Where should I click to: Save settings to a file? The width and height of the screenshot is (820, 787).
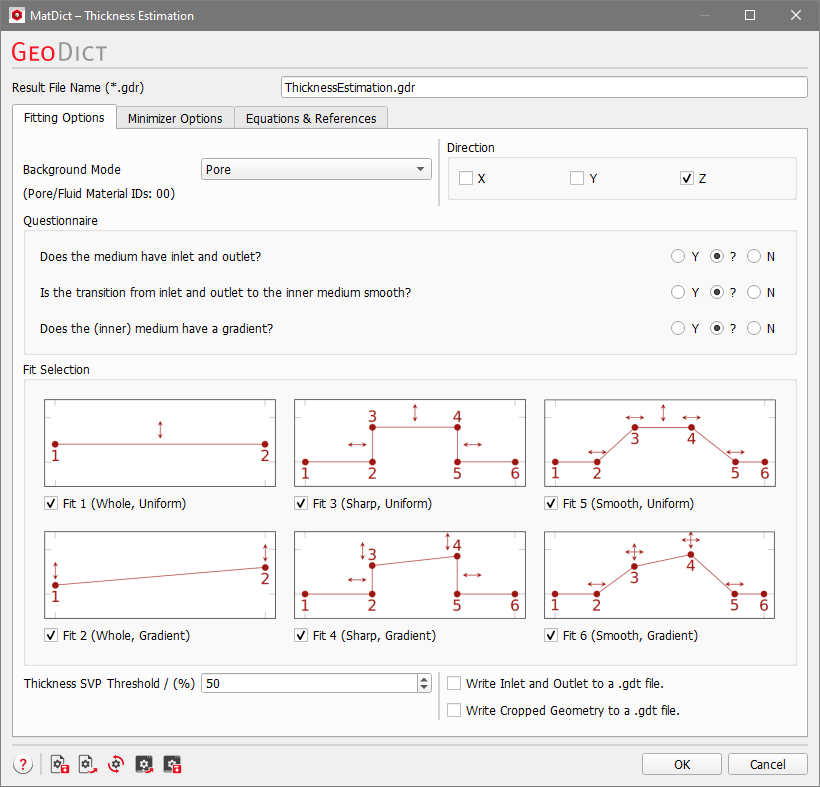coord(59,764)
